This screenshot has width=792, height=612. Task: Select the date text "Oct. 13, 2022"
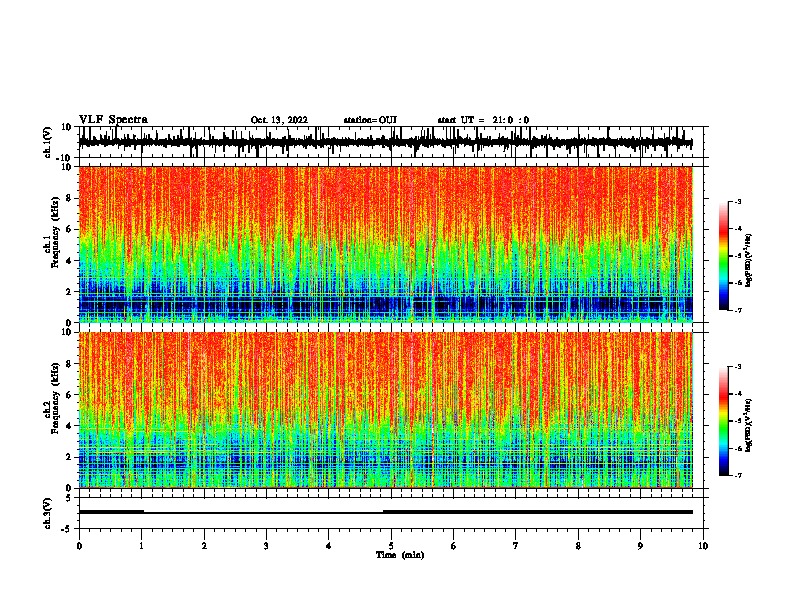pyautogui.click(x=279, y=120)
